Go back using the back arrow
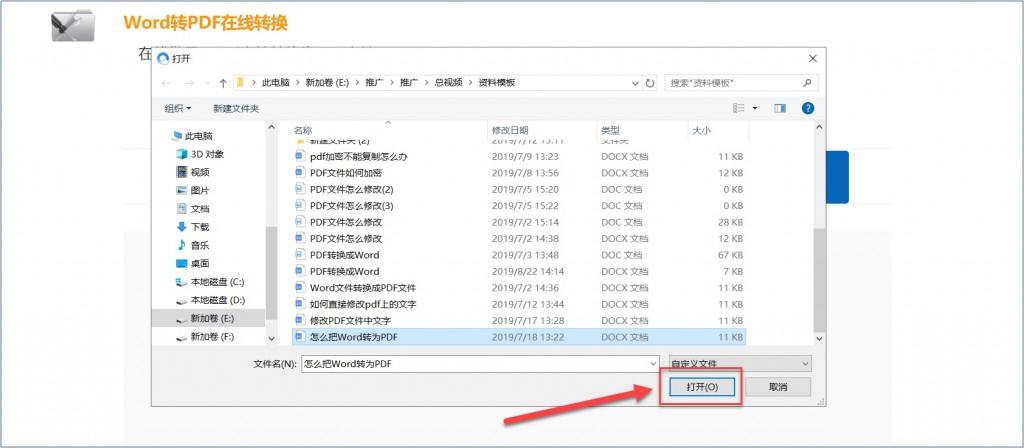The width and height of the screenshot is (1024, 448). [166, 84]
